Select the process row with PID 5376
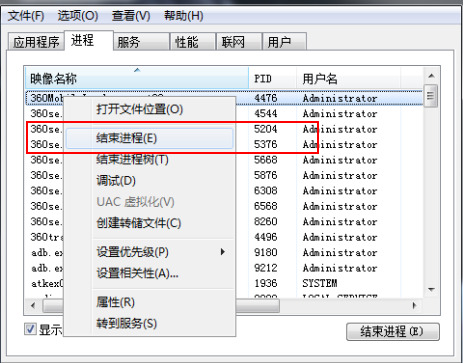The image size is (463, 363). click(x=224, y=144)
